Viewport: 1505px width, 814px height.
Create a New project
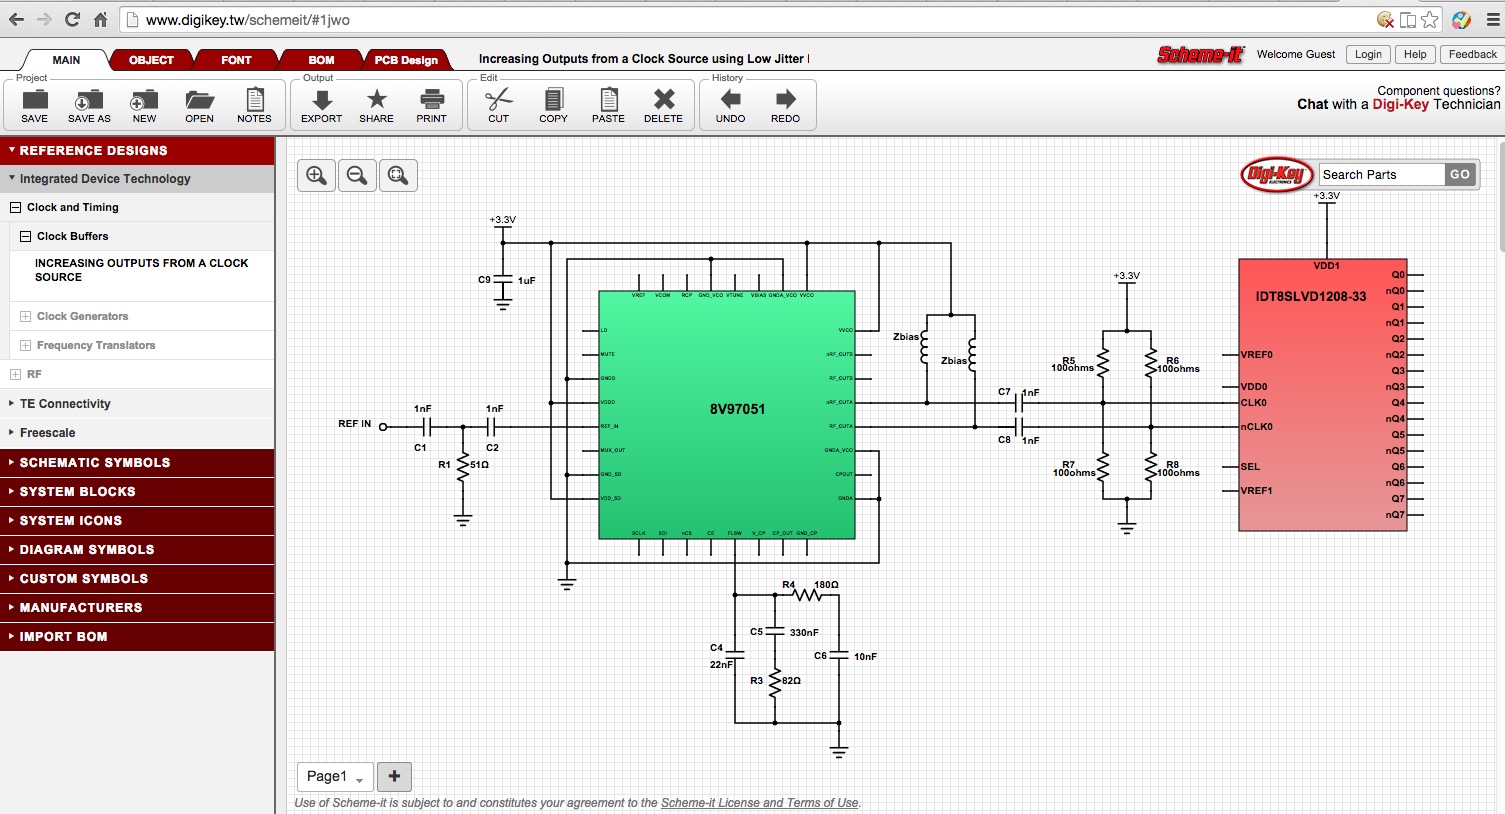tap(144, 105)
